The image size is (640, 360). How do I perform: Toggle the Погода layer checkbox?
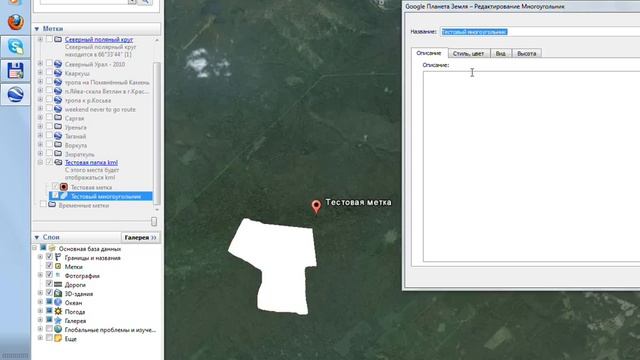pos(49,311)
